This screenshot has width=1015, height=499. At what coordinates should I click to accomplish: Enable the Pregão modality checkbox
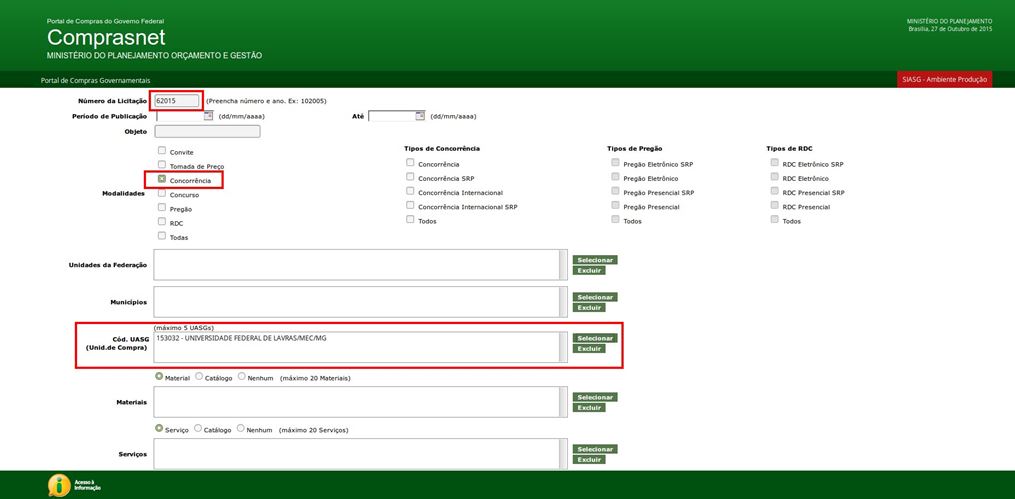click(162, 208)
